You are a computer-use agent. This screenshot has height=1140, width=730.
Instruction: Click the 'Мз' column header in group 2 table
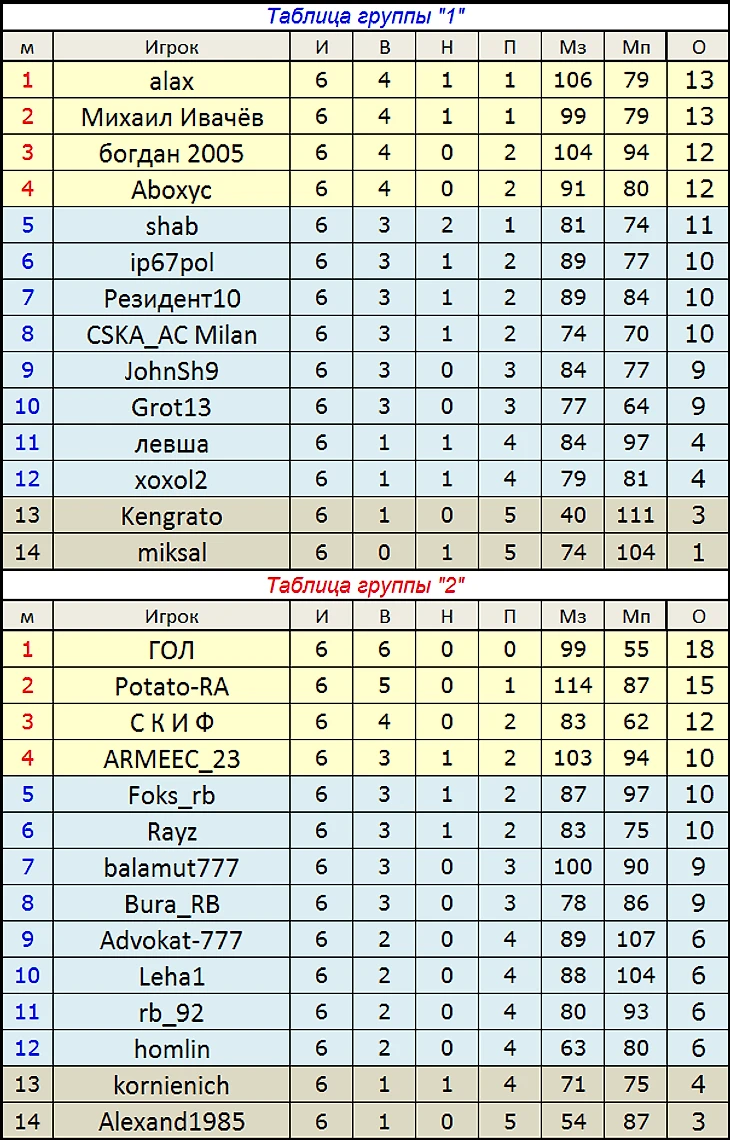[x=572, y=617]
